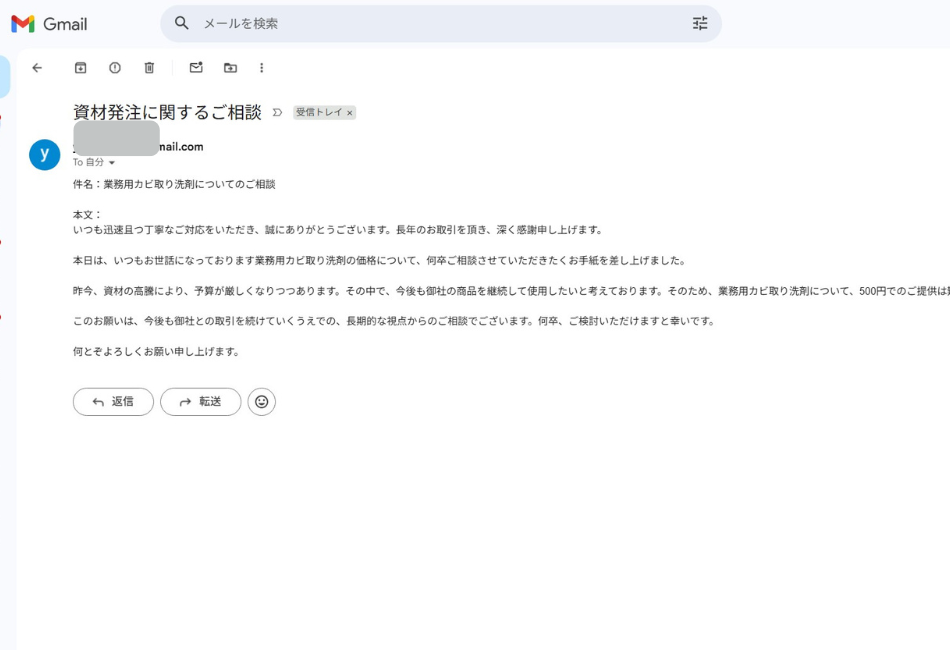Expand recipient details next to To 自分
Image resolution: width=950 pixels, height=650 pixels.
[112, 162]
